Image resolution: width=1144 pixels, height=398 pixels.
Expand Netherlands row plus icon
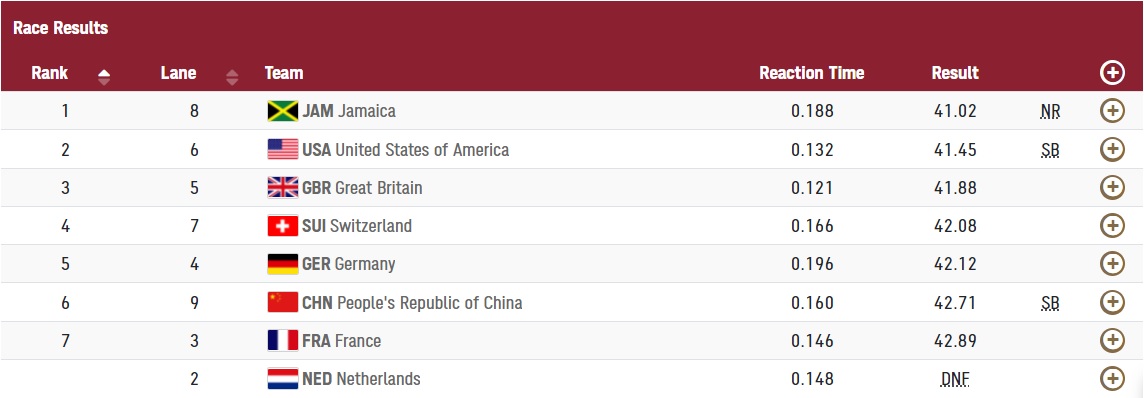coord(1111,378)
